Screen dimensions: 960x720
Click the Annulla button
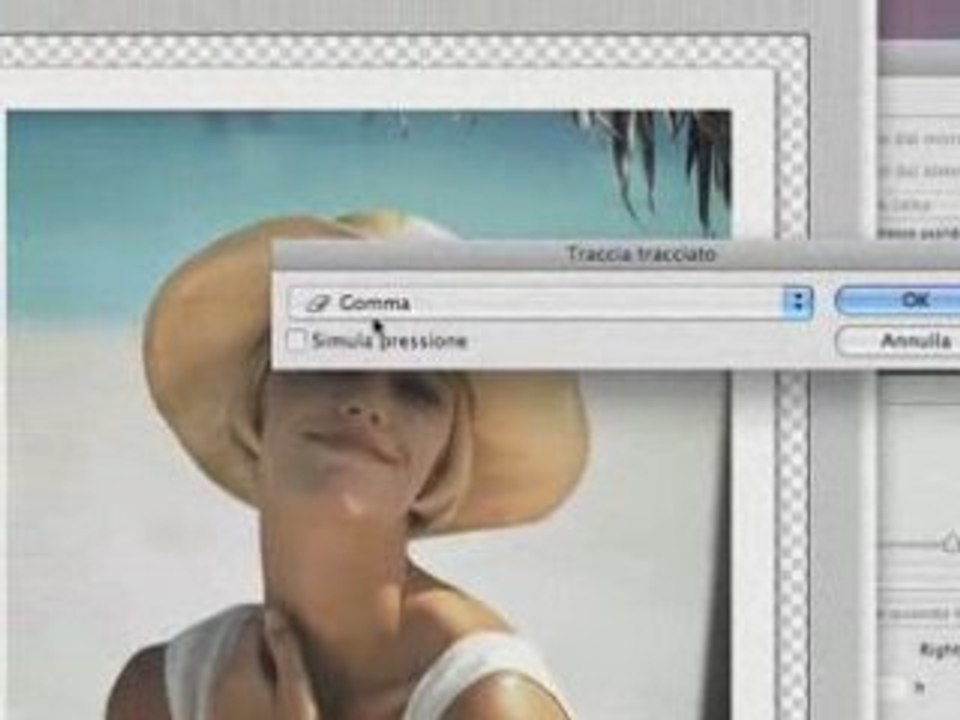point(899,340)
